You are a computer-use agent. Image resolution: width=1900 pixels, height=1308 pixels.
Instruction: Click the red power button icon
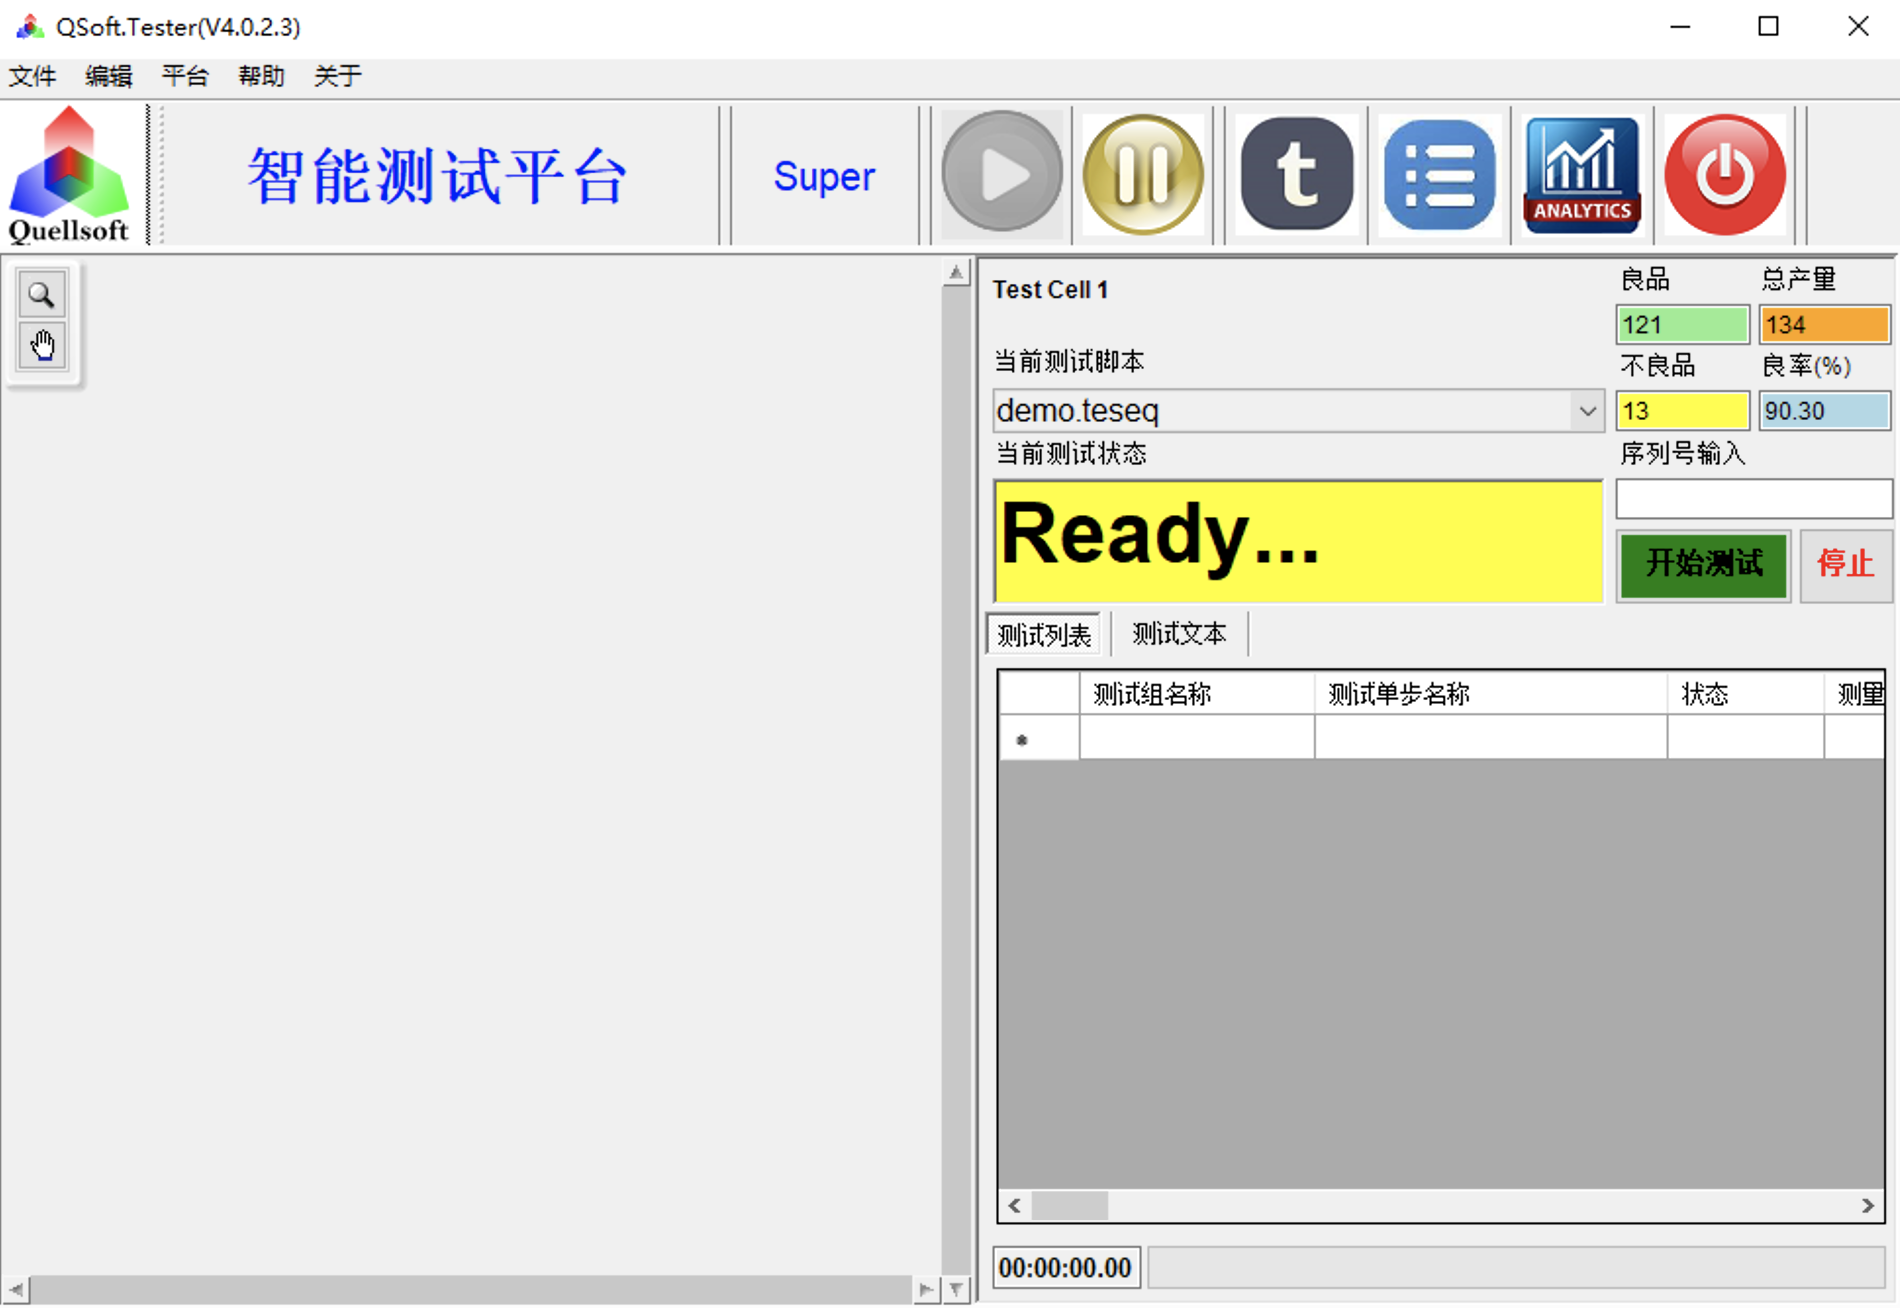1724,174
